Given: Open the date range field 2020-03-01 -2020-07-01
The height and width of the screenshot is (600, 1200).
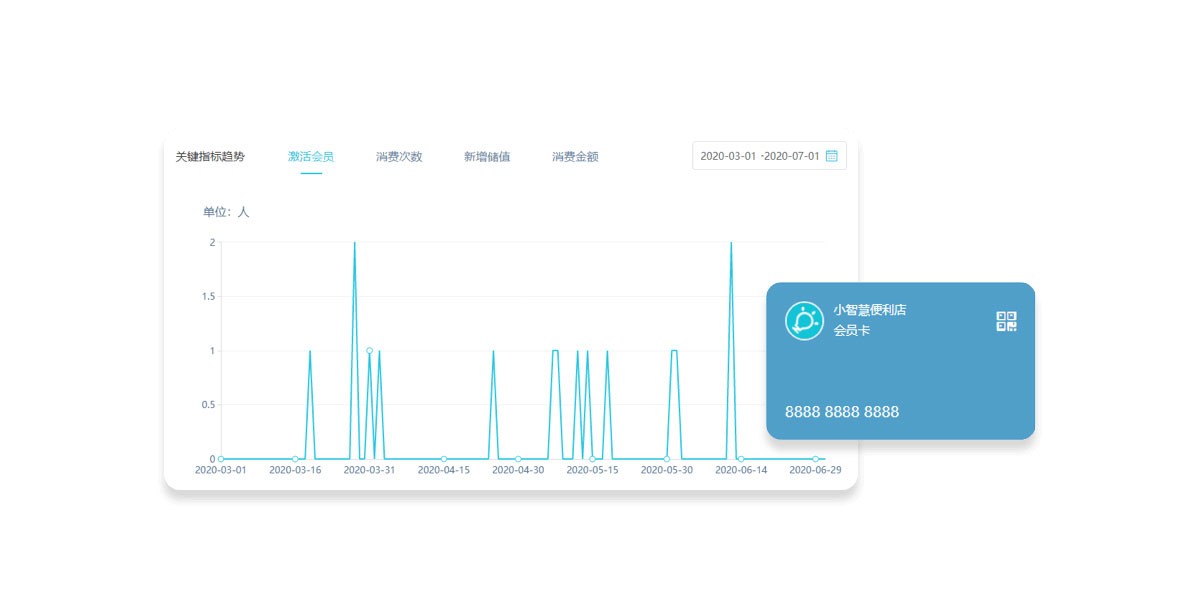Looking at the screenshot, I should 769,156.
